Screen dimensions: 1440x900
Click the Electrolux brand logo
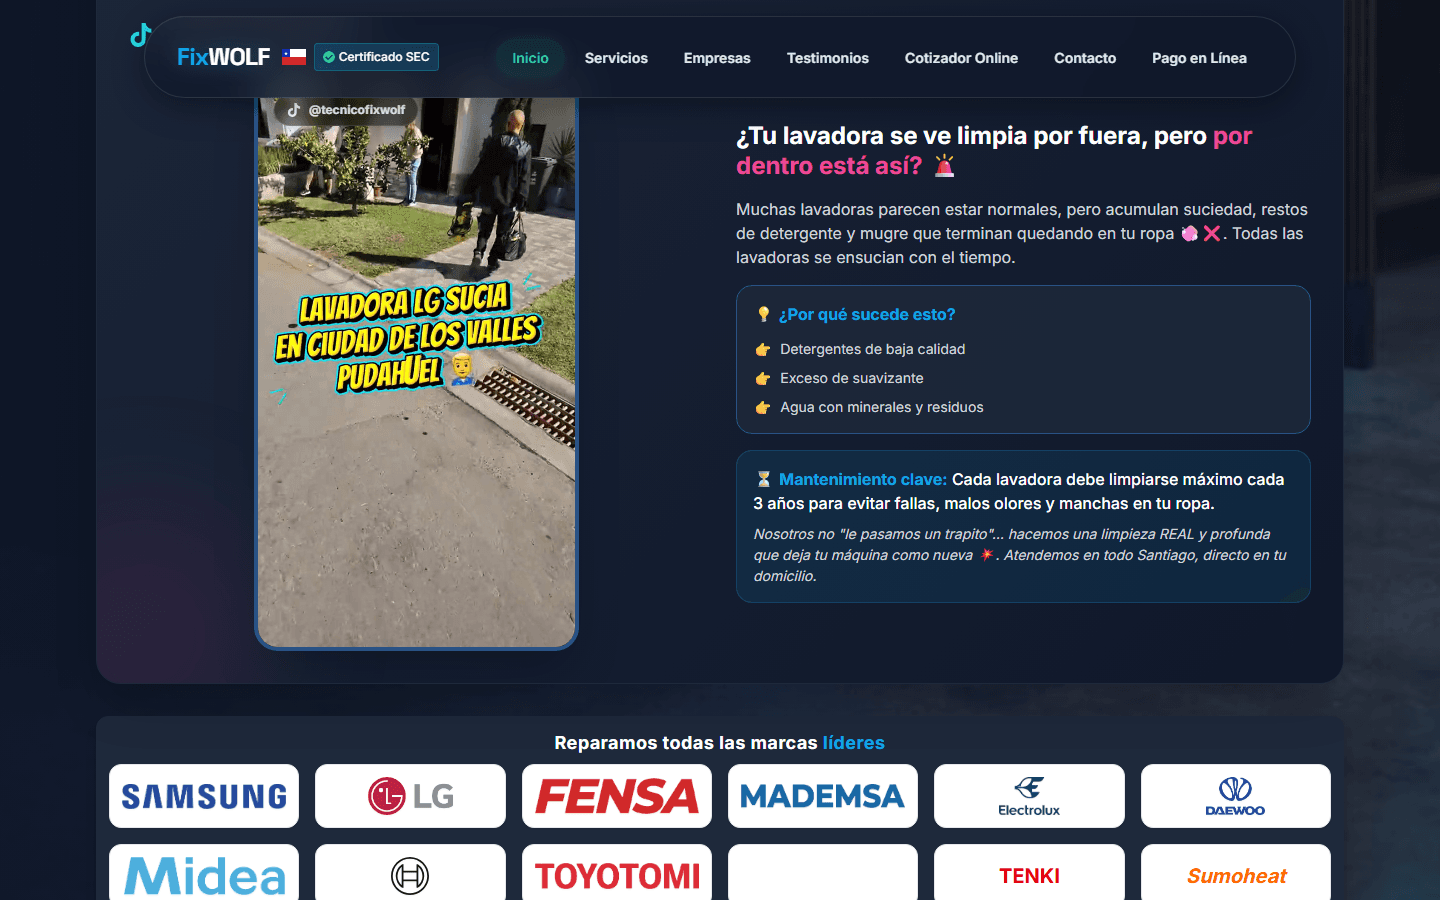1029,796
